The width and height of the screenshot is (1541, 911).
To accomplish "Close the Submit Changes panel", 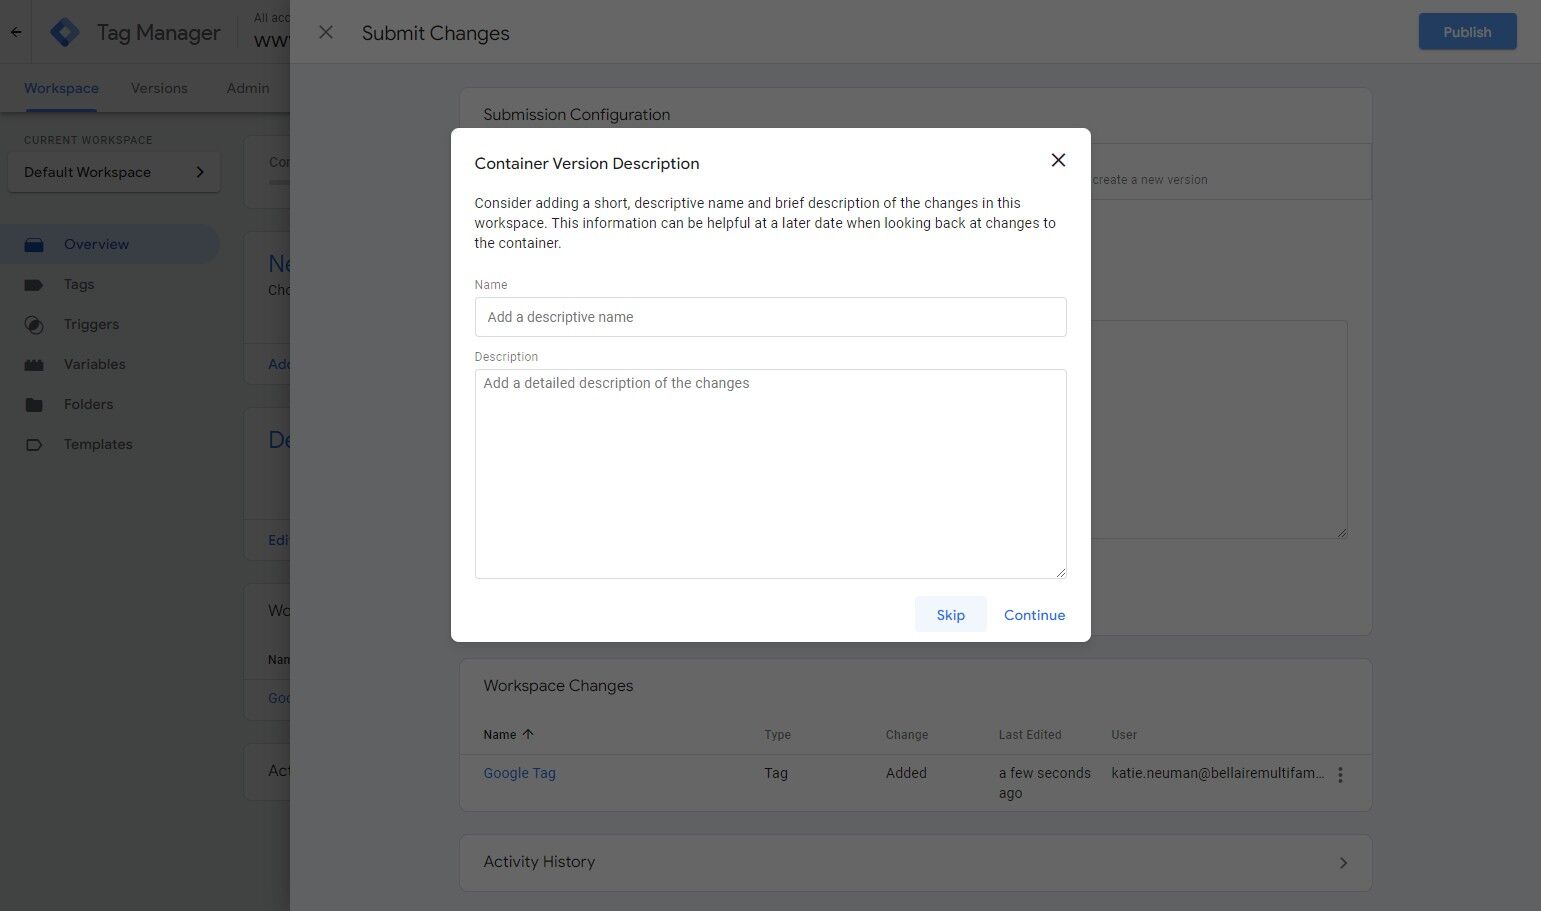I will click(x=326, y=33).
